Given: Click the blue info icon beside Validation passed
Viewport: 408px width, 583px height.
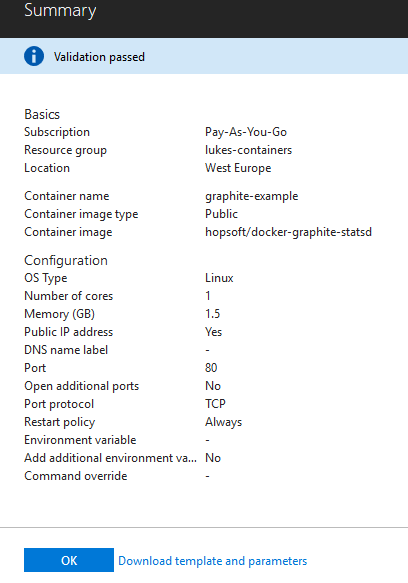Looking at the screenshot, I should [x=34, y=57].
